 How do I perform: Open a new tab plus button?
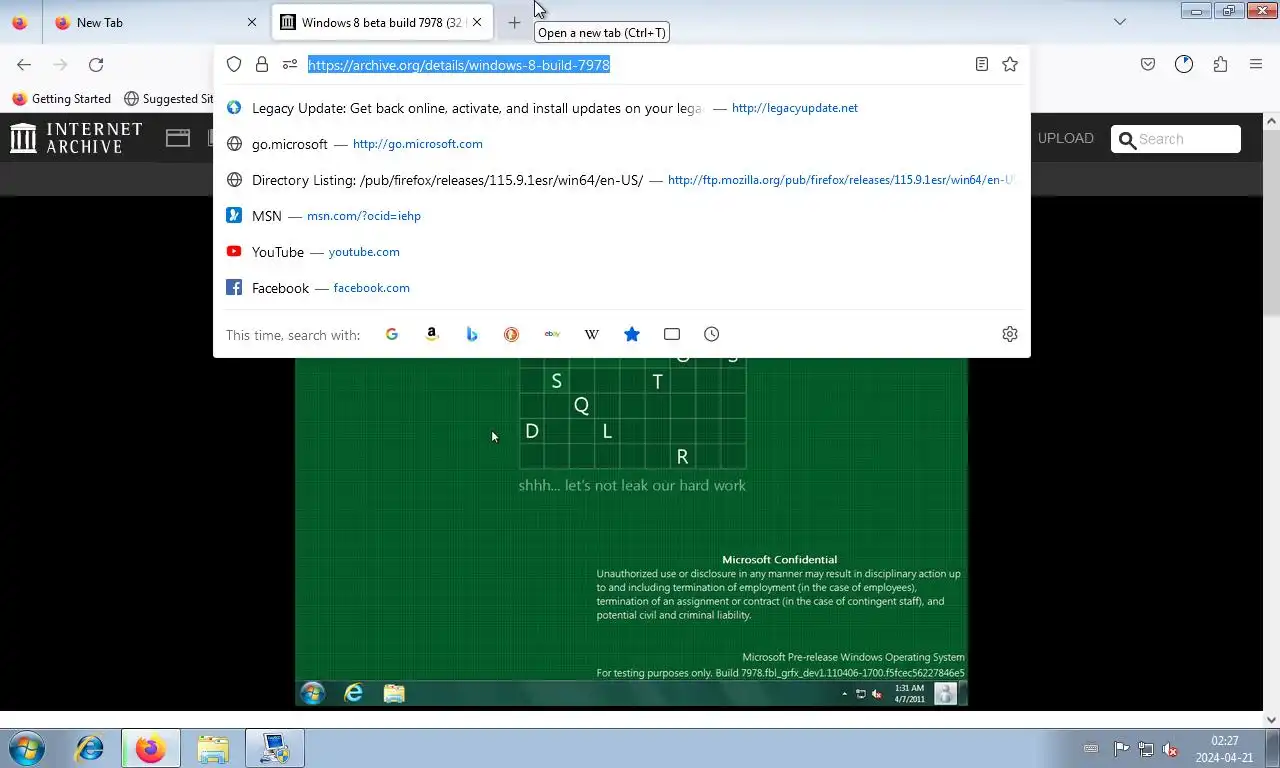[514, 22]
